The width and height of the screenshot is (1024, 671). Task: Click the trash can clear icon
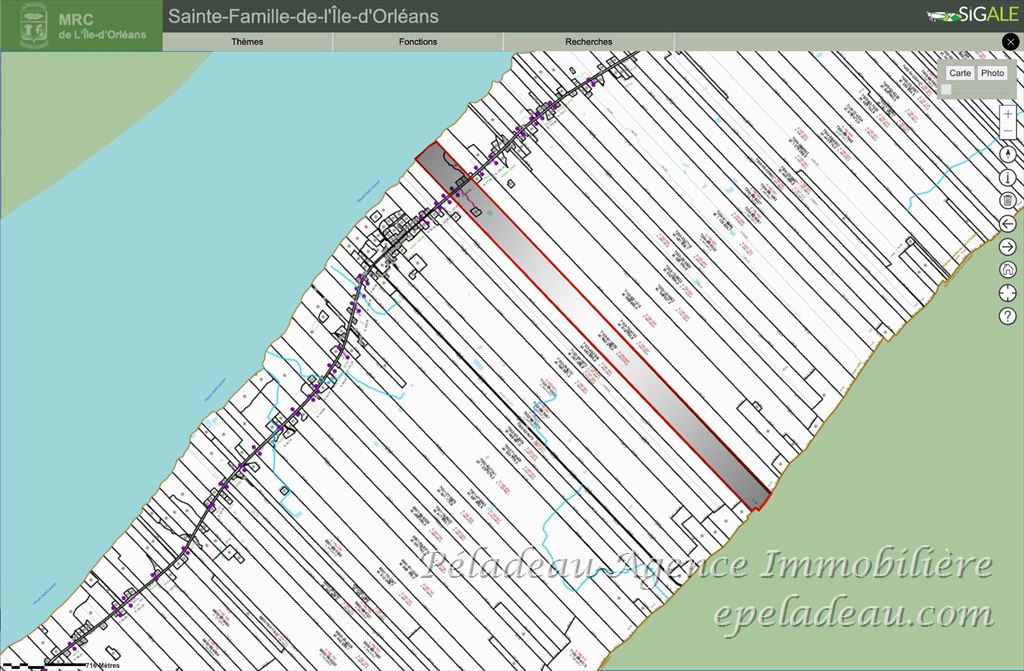pos(1008,200)
